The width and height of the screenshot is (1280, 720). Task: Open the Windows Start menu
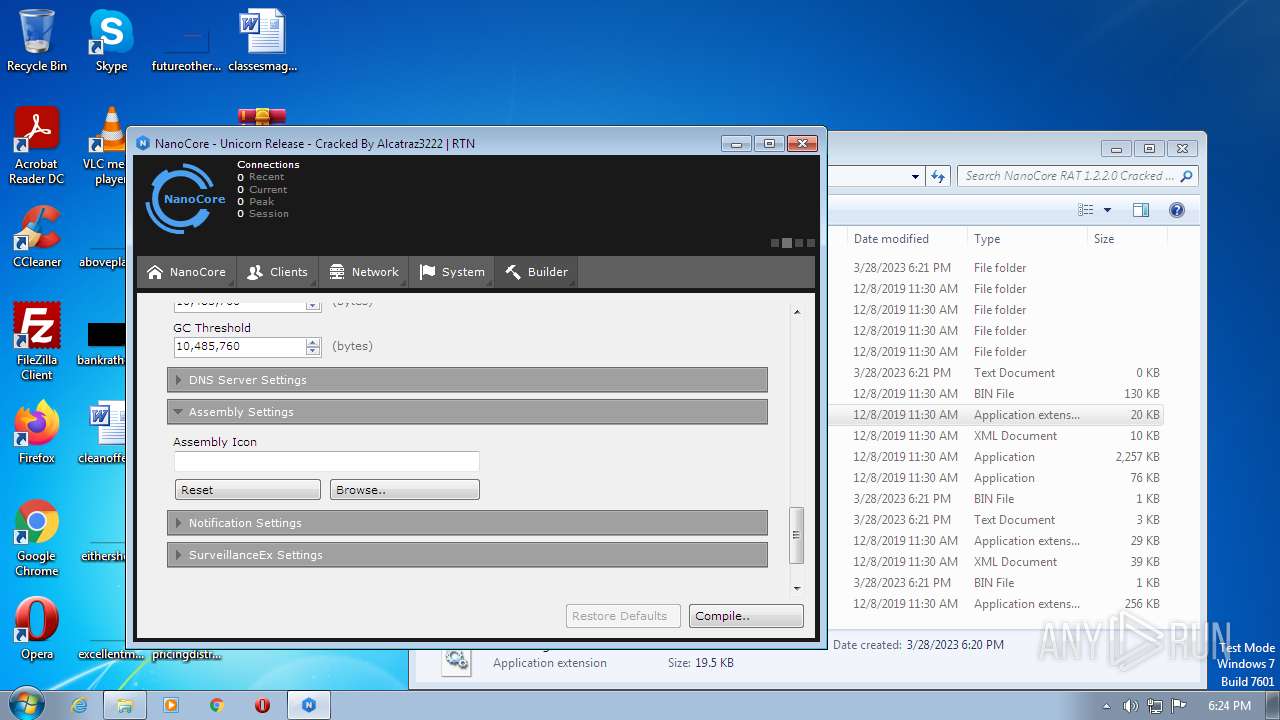(x=27, y=704)
